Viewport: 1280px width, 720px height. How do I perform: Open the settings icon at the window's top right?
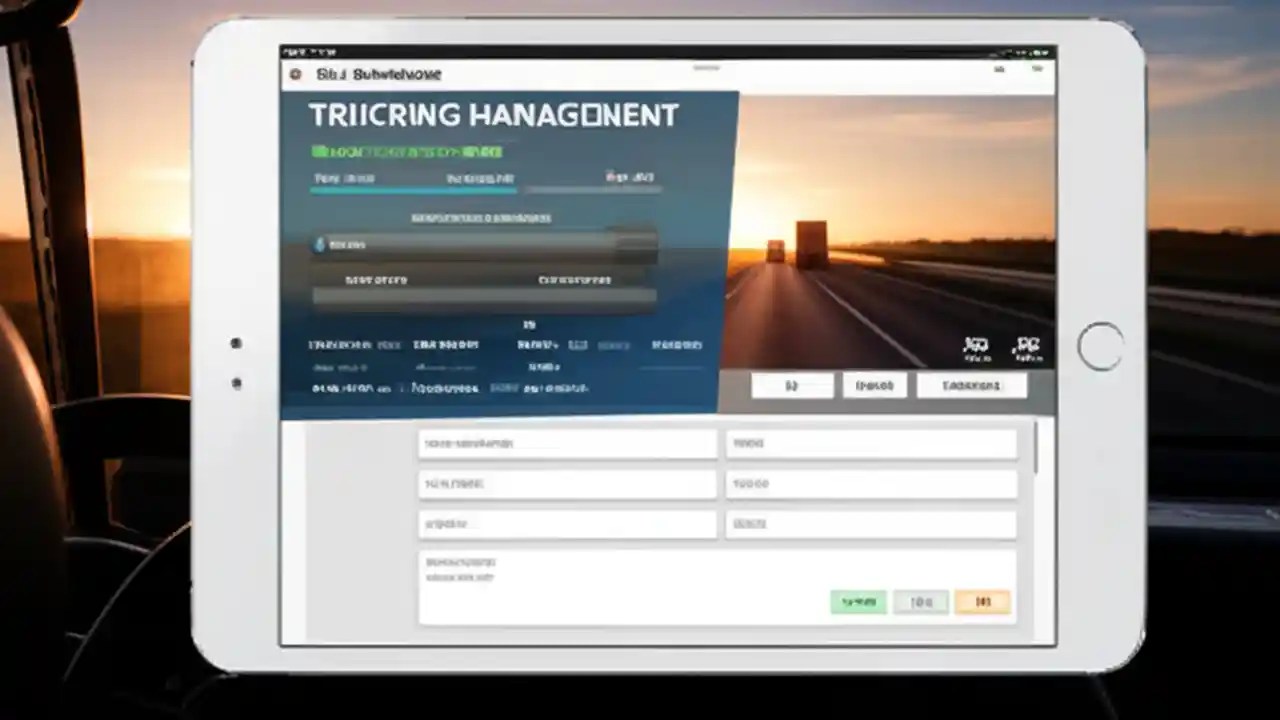[1037, 69]
